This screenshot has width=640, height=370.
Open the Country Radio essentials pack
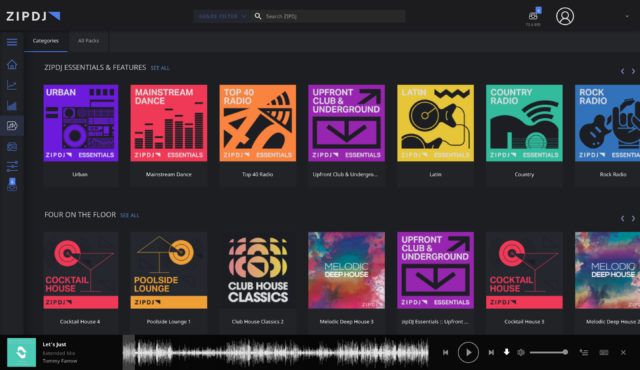tap(524, 123)
